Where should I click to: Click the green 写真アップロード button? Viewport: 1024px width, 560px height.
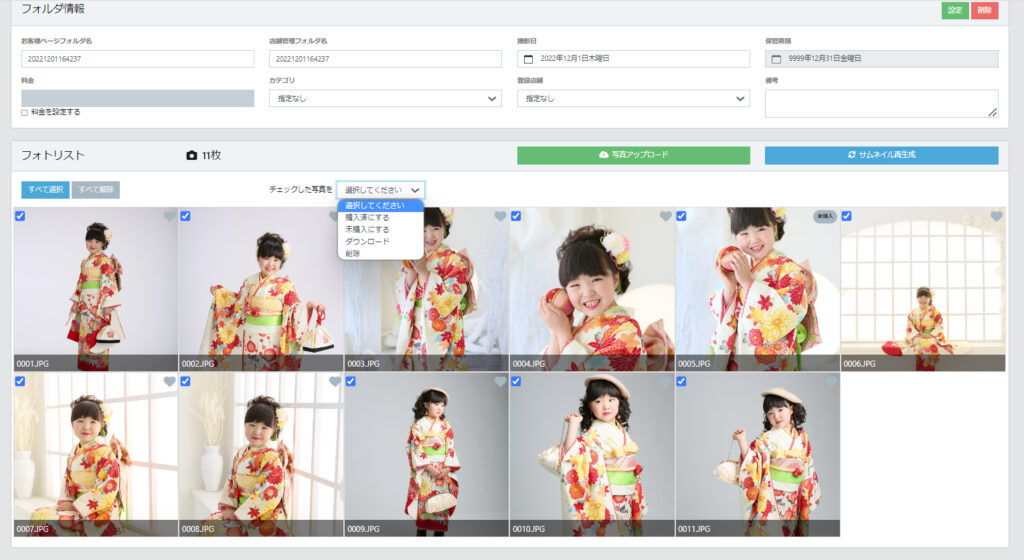[x=633, y=155]
